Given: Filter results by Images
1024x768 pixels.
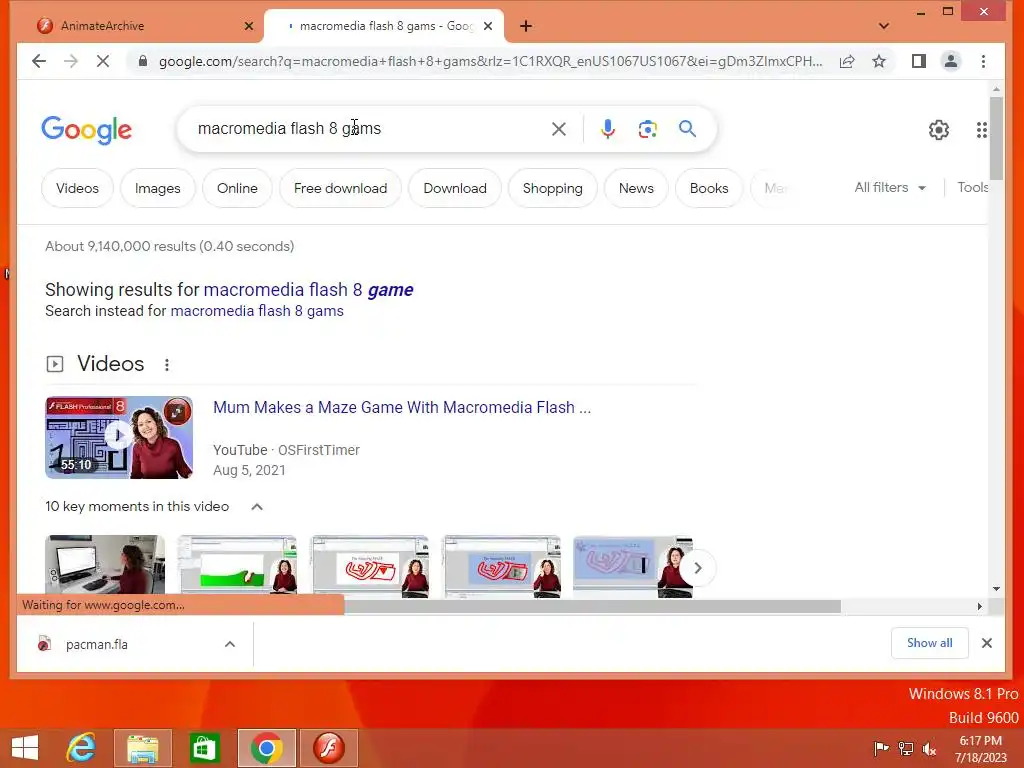Looking at the screenshot, I should (x=157, y=188).
